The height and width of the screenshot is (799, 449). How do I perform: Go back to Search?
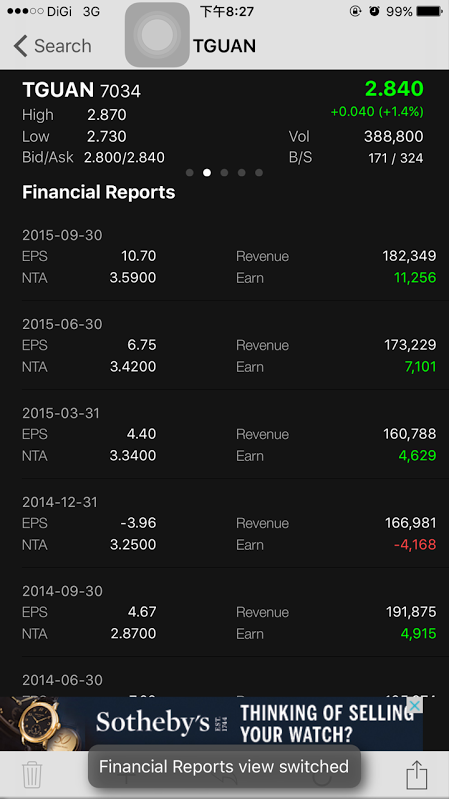click(x=52, y=46)
